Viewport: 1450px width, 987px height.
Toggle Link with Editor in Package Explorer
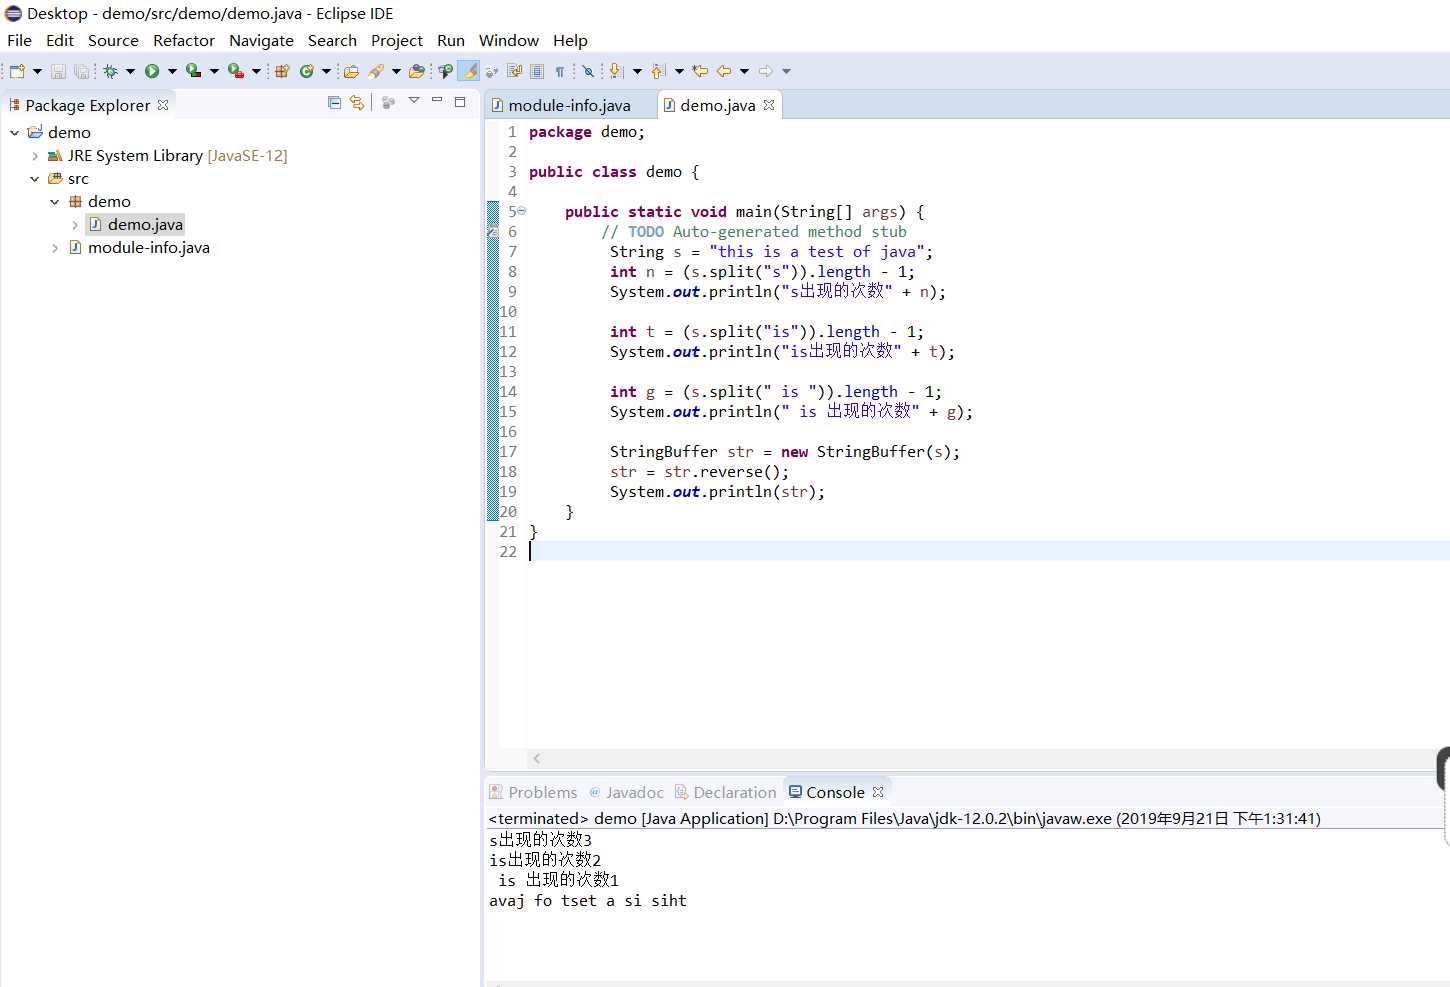tap(357, 102)
